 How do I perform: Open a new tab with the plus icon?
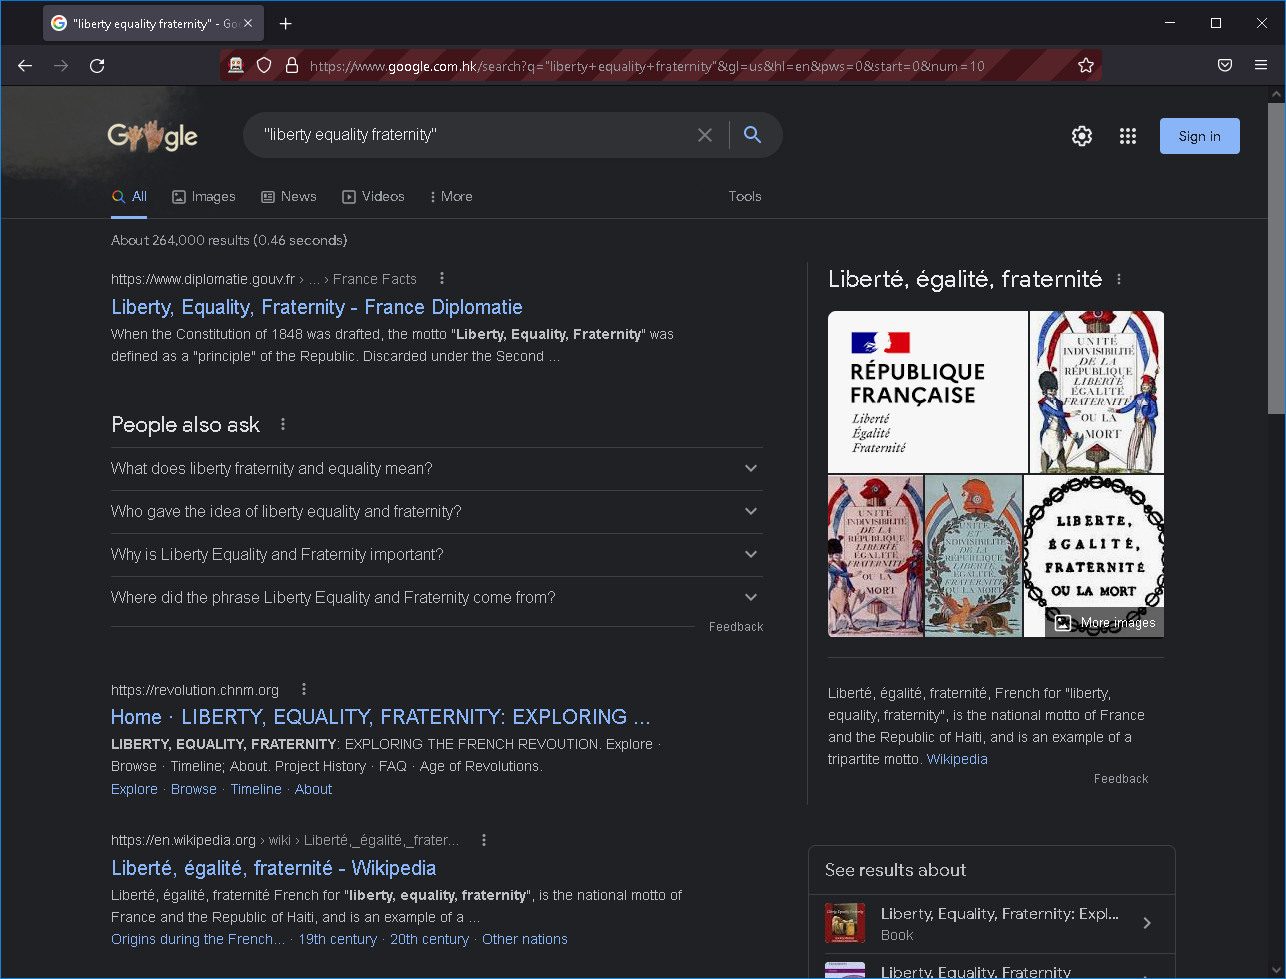(286, 24)
